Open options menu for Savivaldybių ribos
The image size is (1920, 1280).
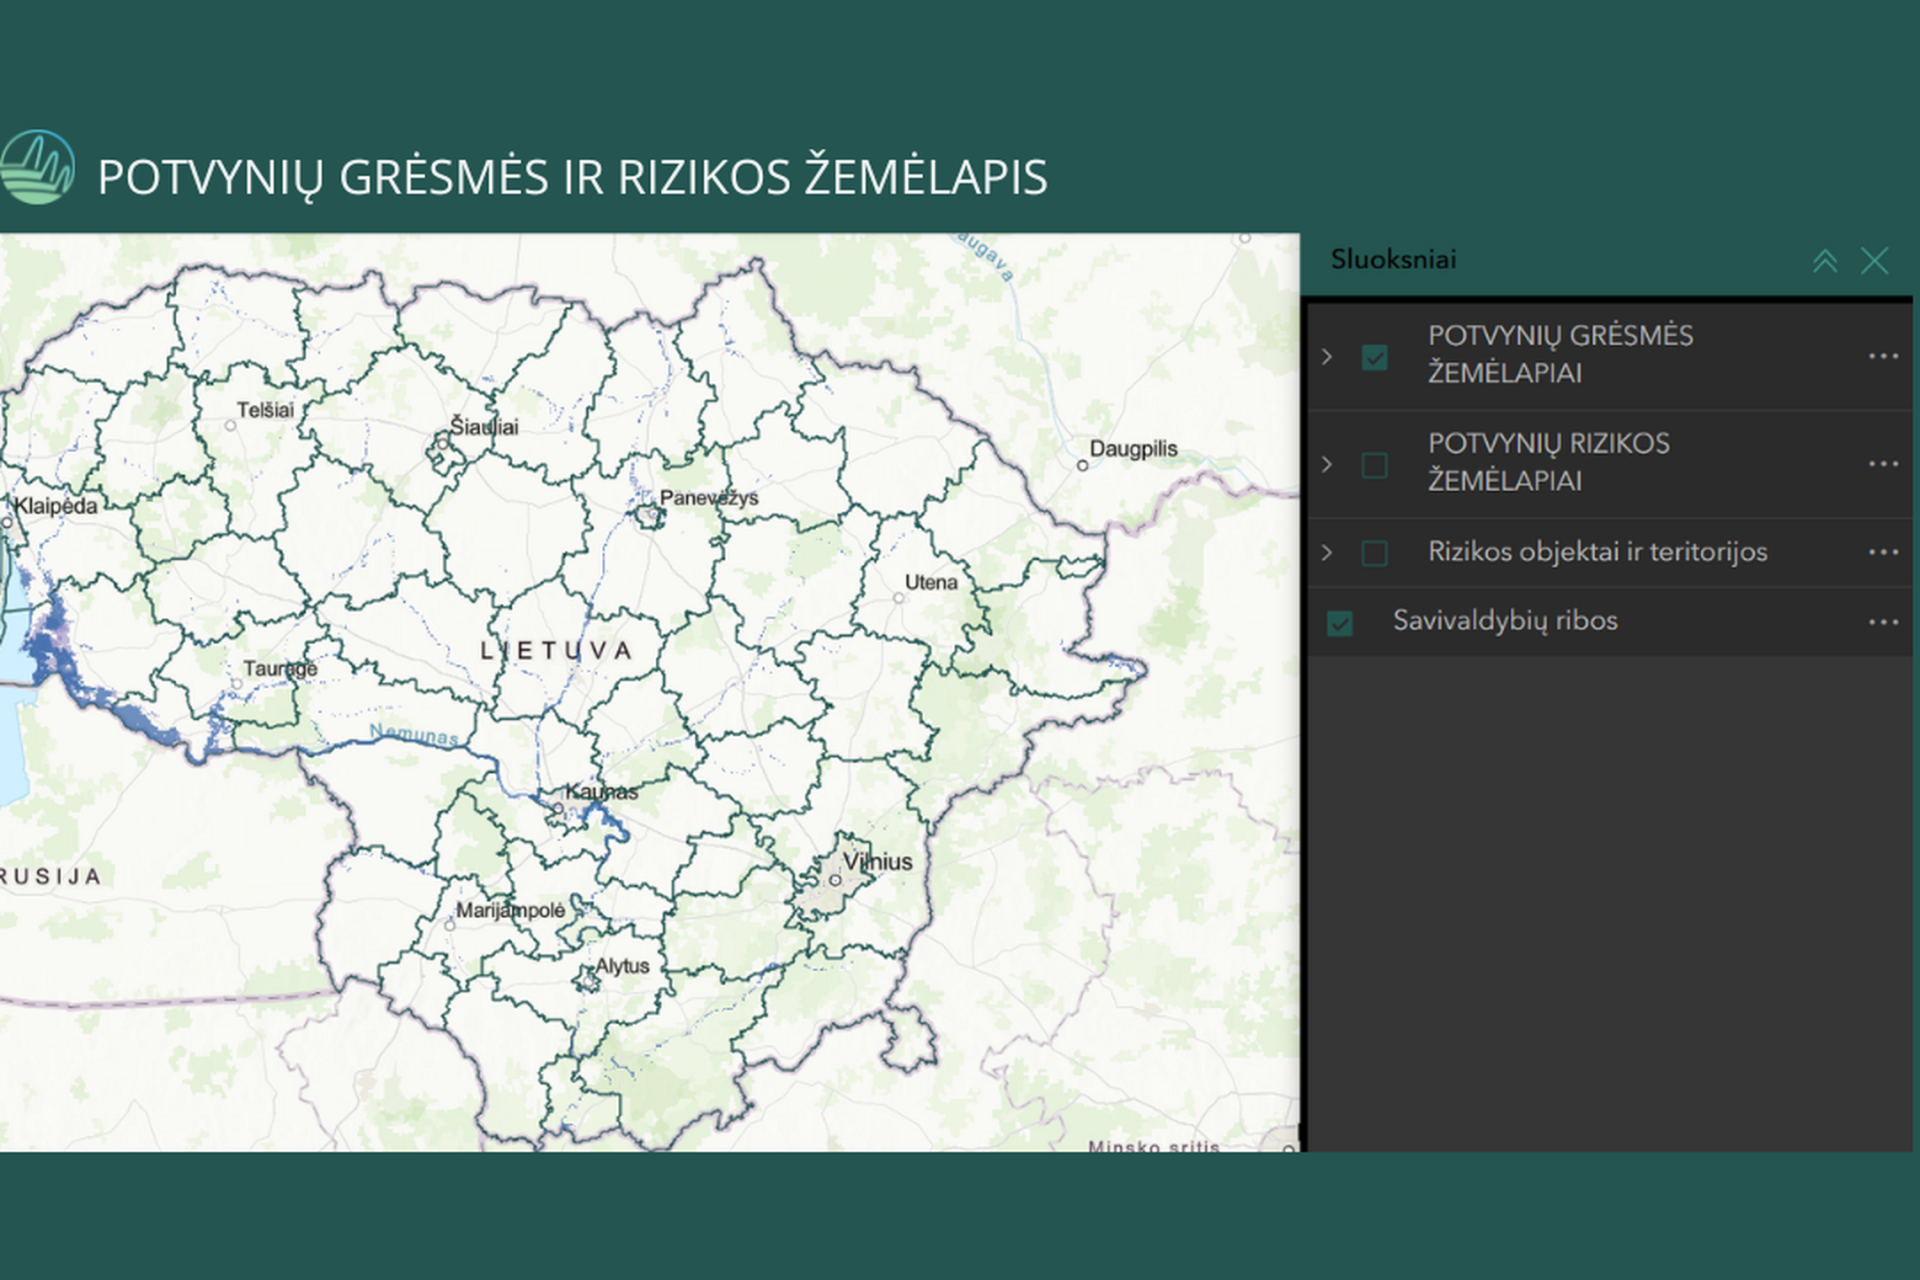click(1883, 622)
